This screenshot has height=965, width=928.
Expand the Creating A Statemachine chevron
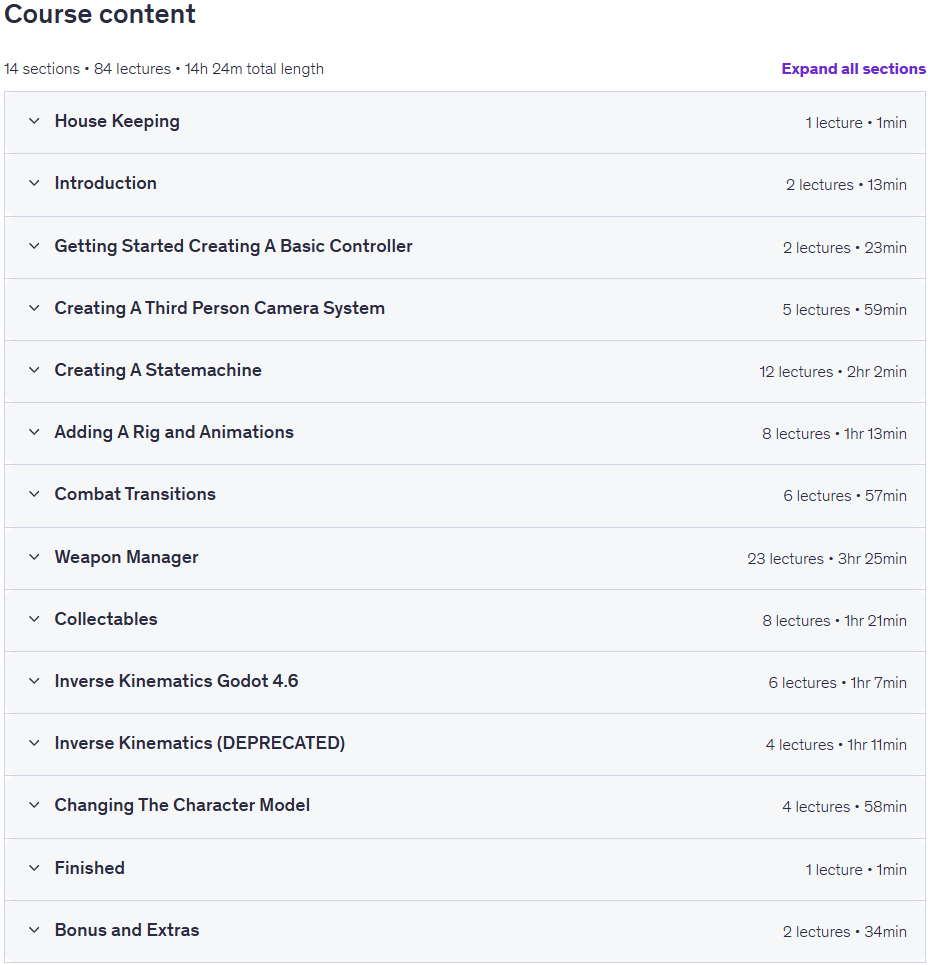[x=34, y=370]
